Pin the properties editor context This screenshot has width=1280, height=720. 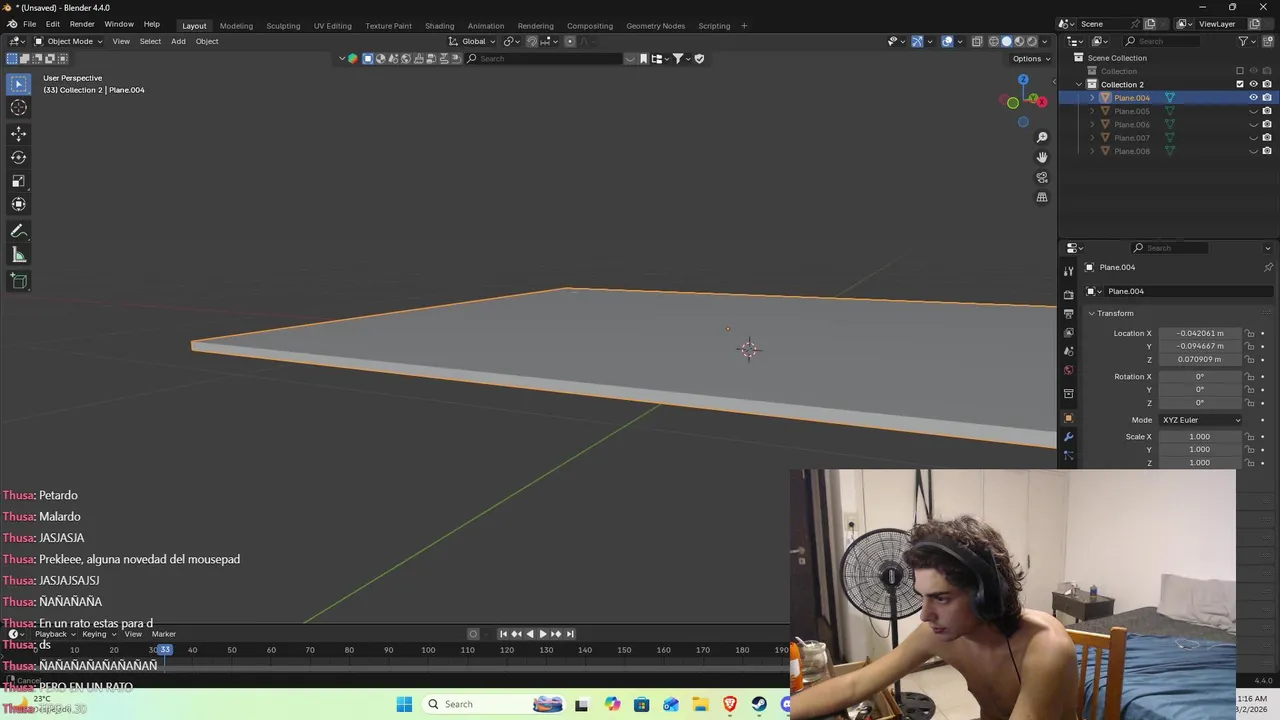pos(1268,267)
